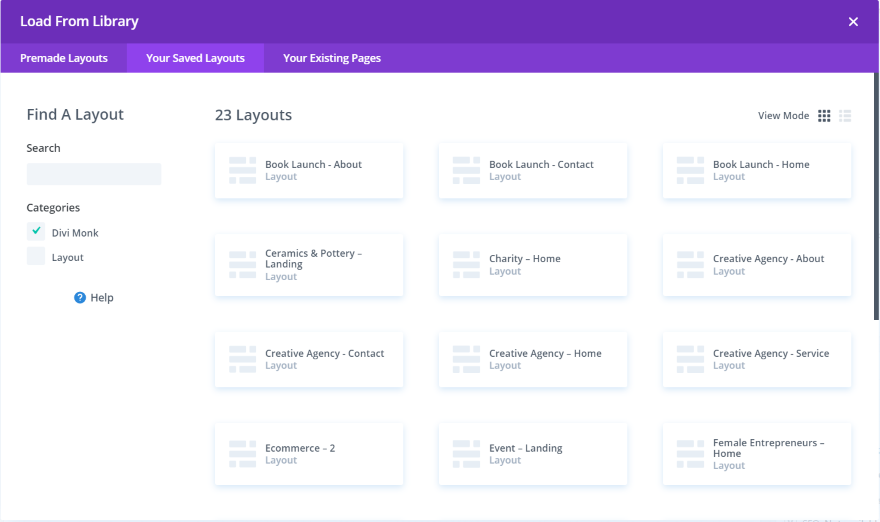Click Creative Agency - Service layout icon

click(x=690, y=359)
